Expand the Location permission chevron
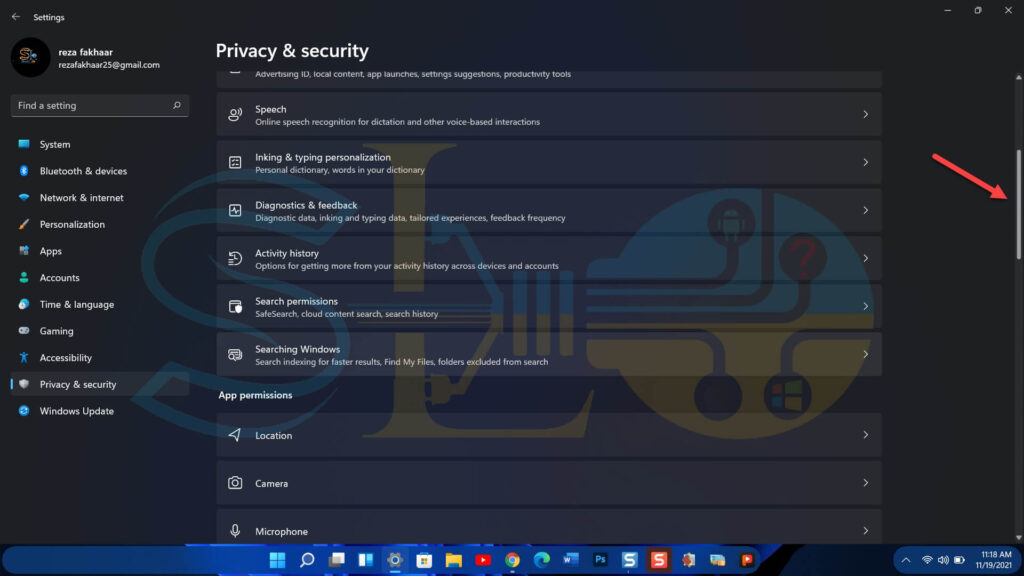This screenshot has height=576, width=1024. tap(865, 435)
